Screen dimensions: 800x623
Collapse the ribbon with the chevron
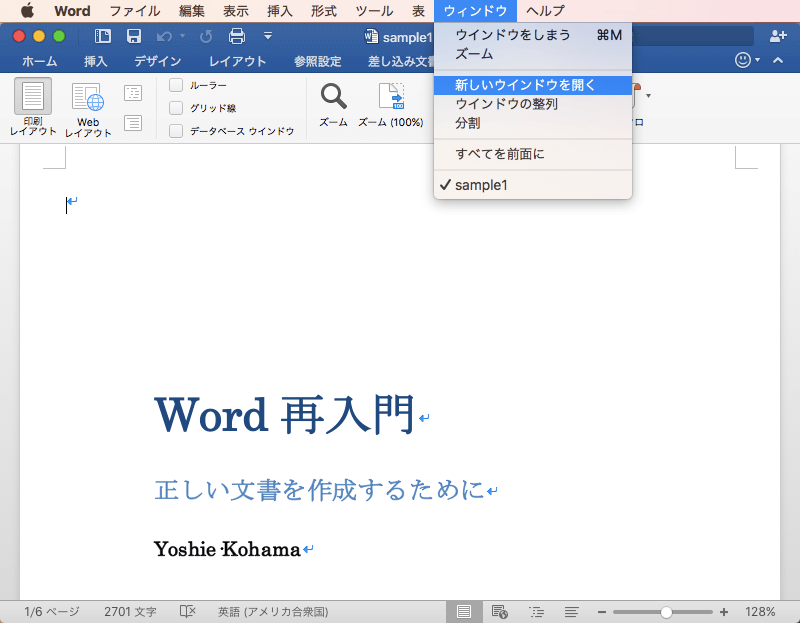[x=778, y=60]
